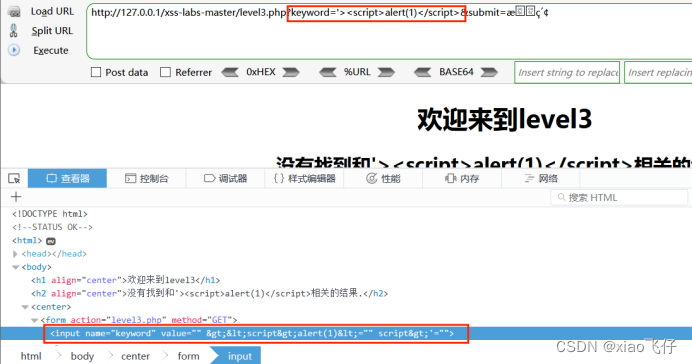Click the Execute label
Image resolution: width=692 pixels, height=364 pixels.
51,50
